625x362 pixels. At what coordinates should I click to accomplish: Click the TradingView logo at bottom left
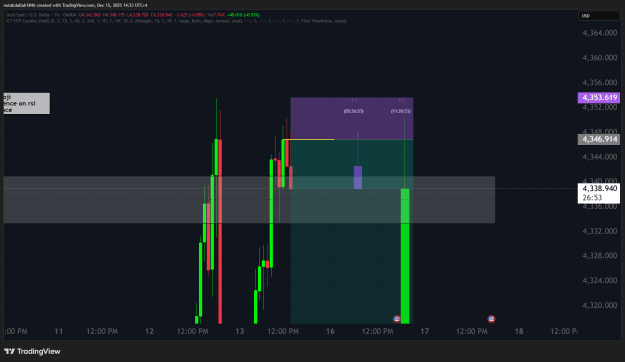coord(32,351)
